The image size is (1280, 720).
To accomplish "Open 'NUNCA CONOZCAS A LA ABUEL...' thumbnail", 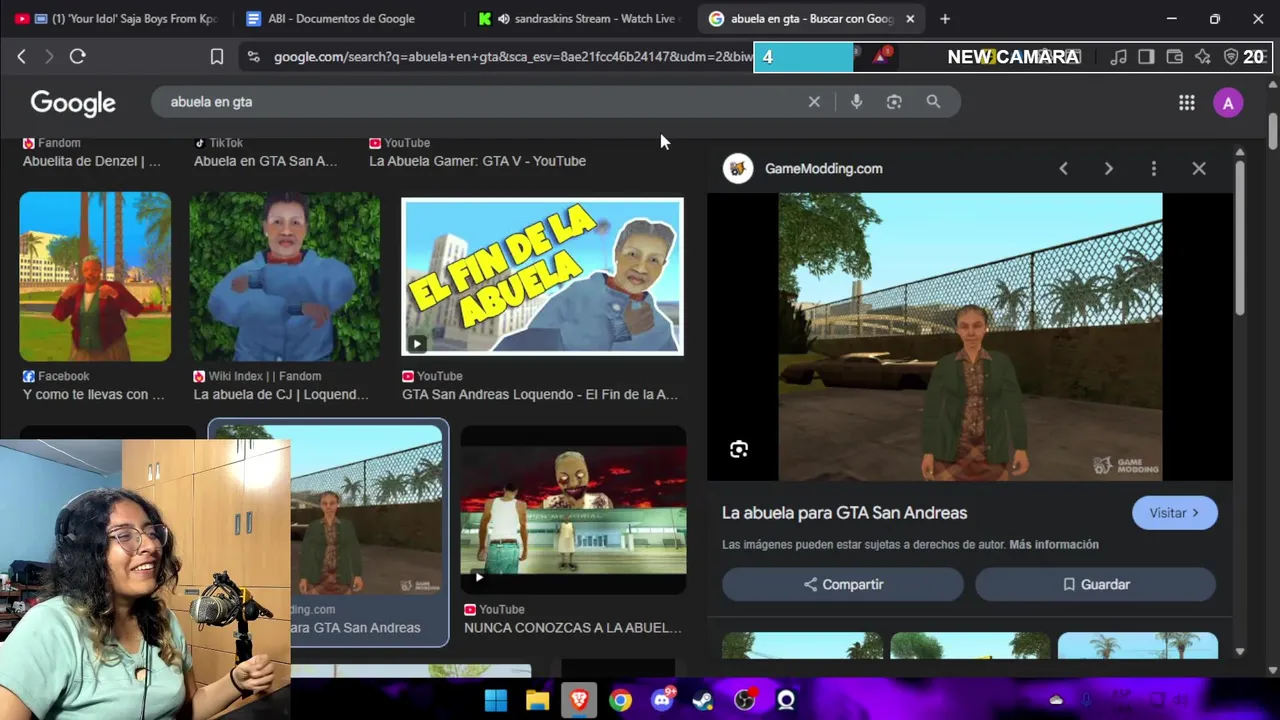I will 573,511.
